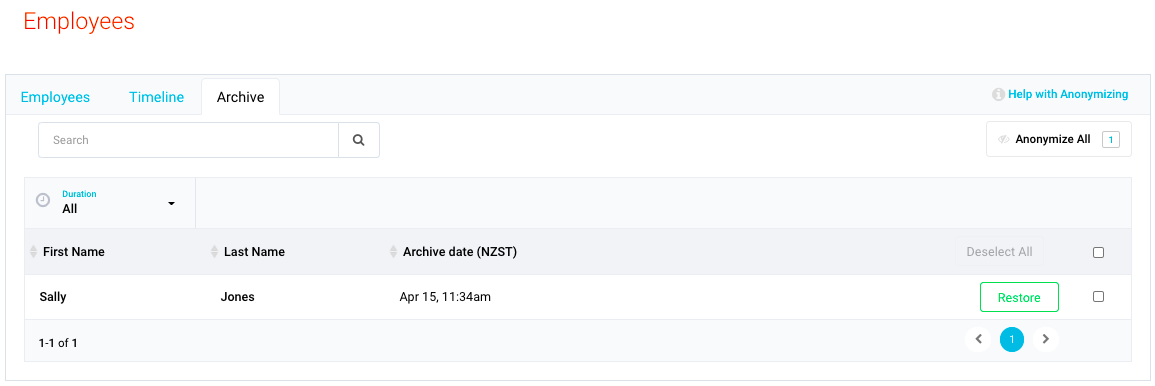The width and height of the screenshot is (1155, 386).
Task: Switch to the Employees tab
Action: tap(55, 97)
